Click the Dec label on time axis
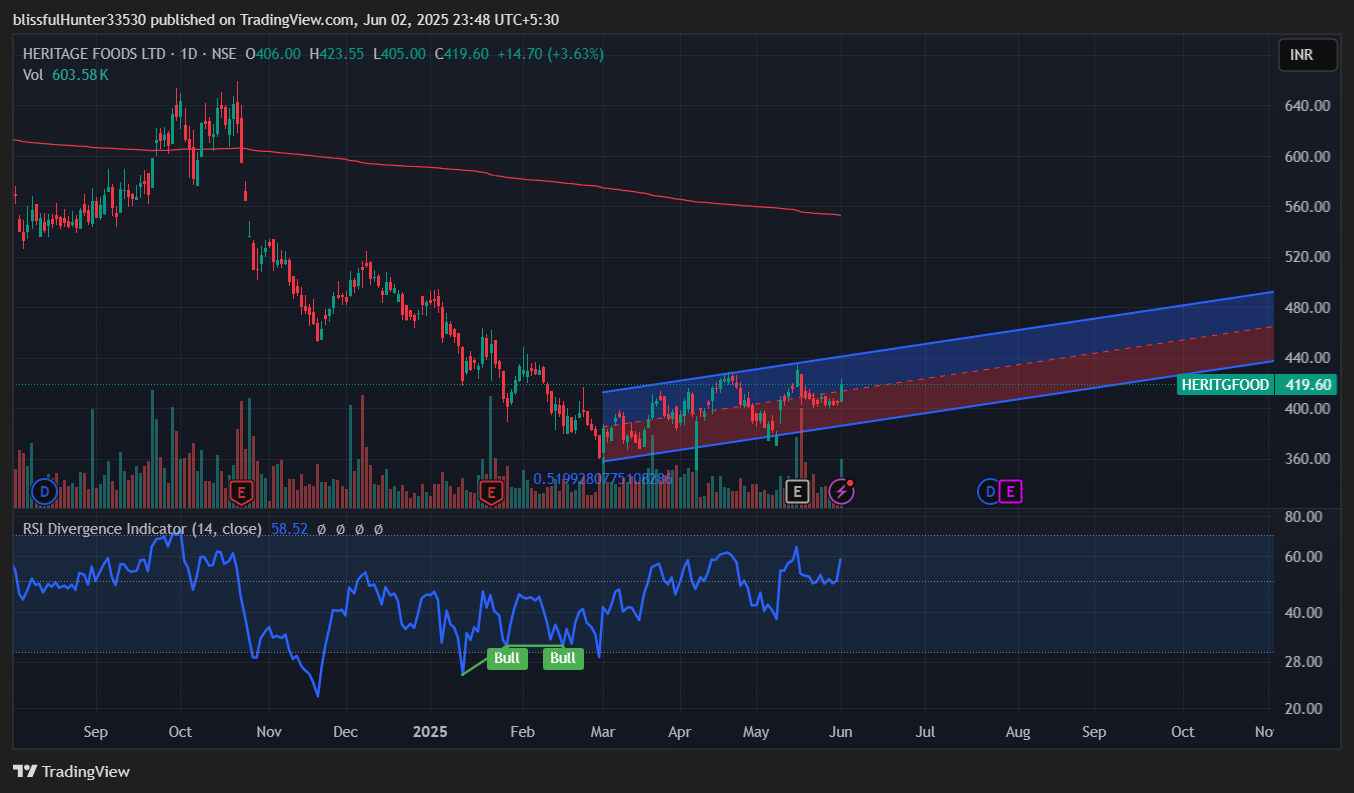1354x793 pixels. tap(345, 732)
